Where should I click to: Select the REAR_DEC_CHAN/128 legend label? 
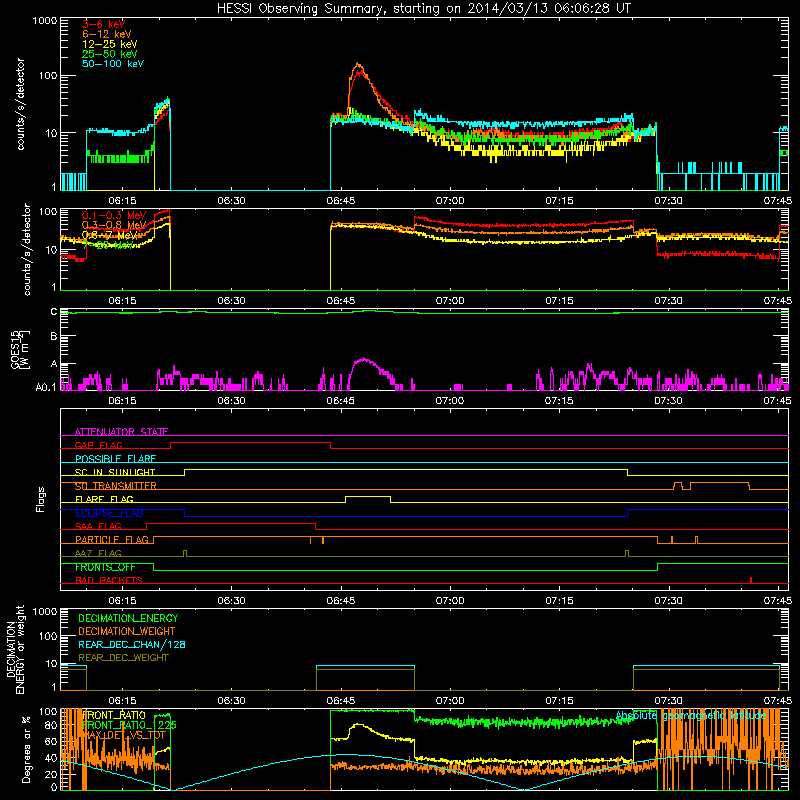pyautogui.click(x=132, y=644)
